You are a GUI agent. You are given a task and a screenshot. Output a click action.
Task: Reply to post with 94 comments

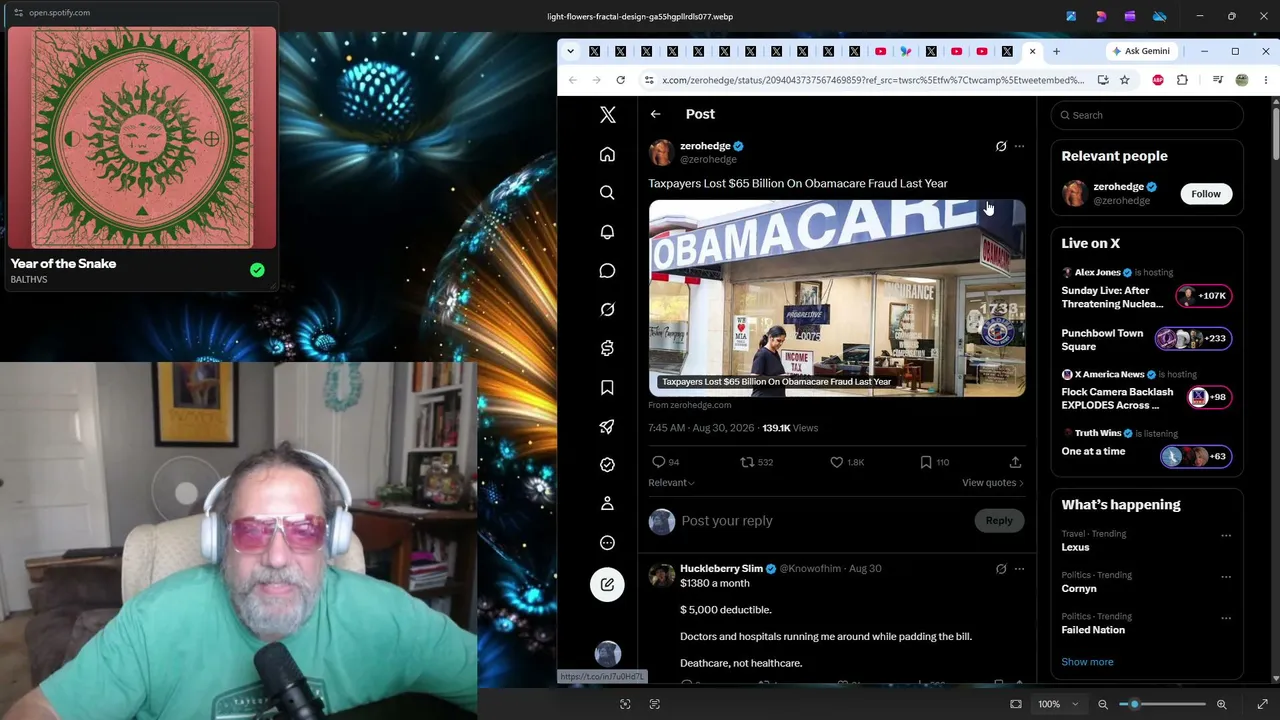[x=665, y=462]
